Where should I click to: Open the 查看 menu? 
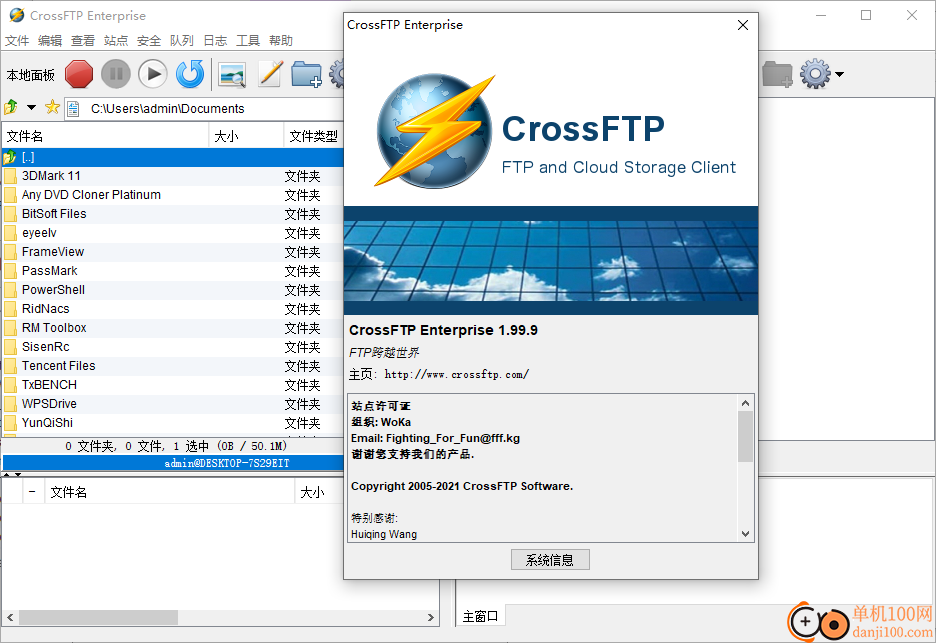[x=83, y=41]
